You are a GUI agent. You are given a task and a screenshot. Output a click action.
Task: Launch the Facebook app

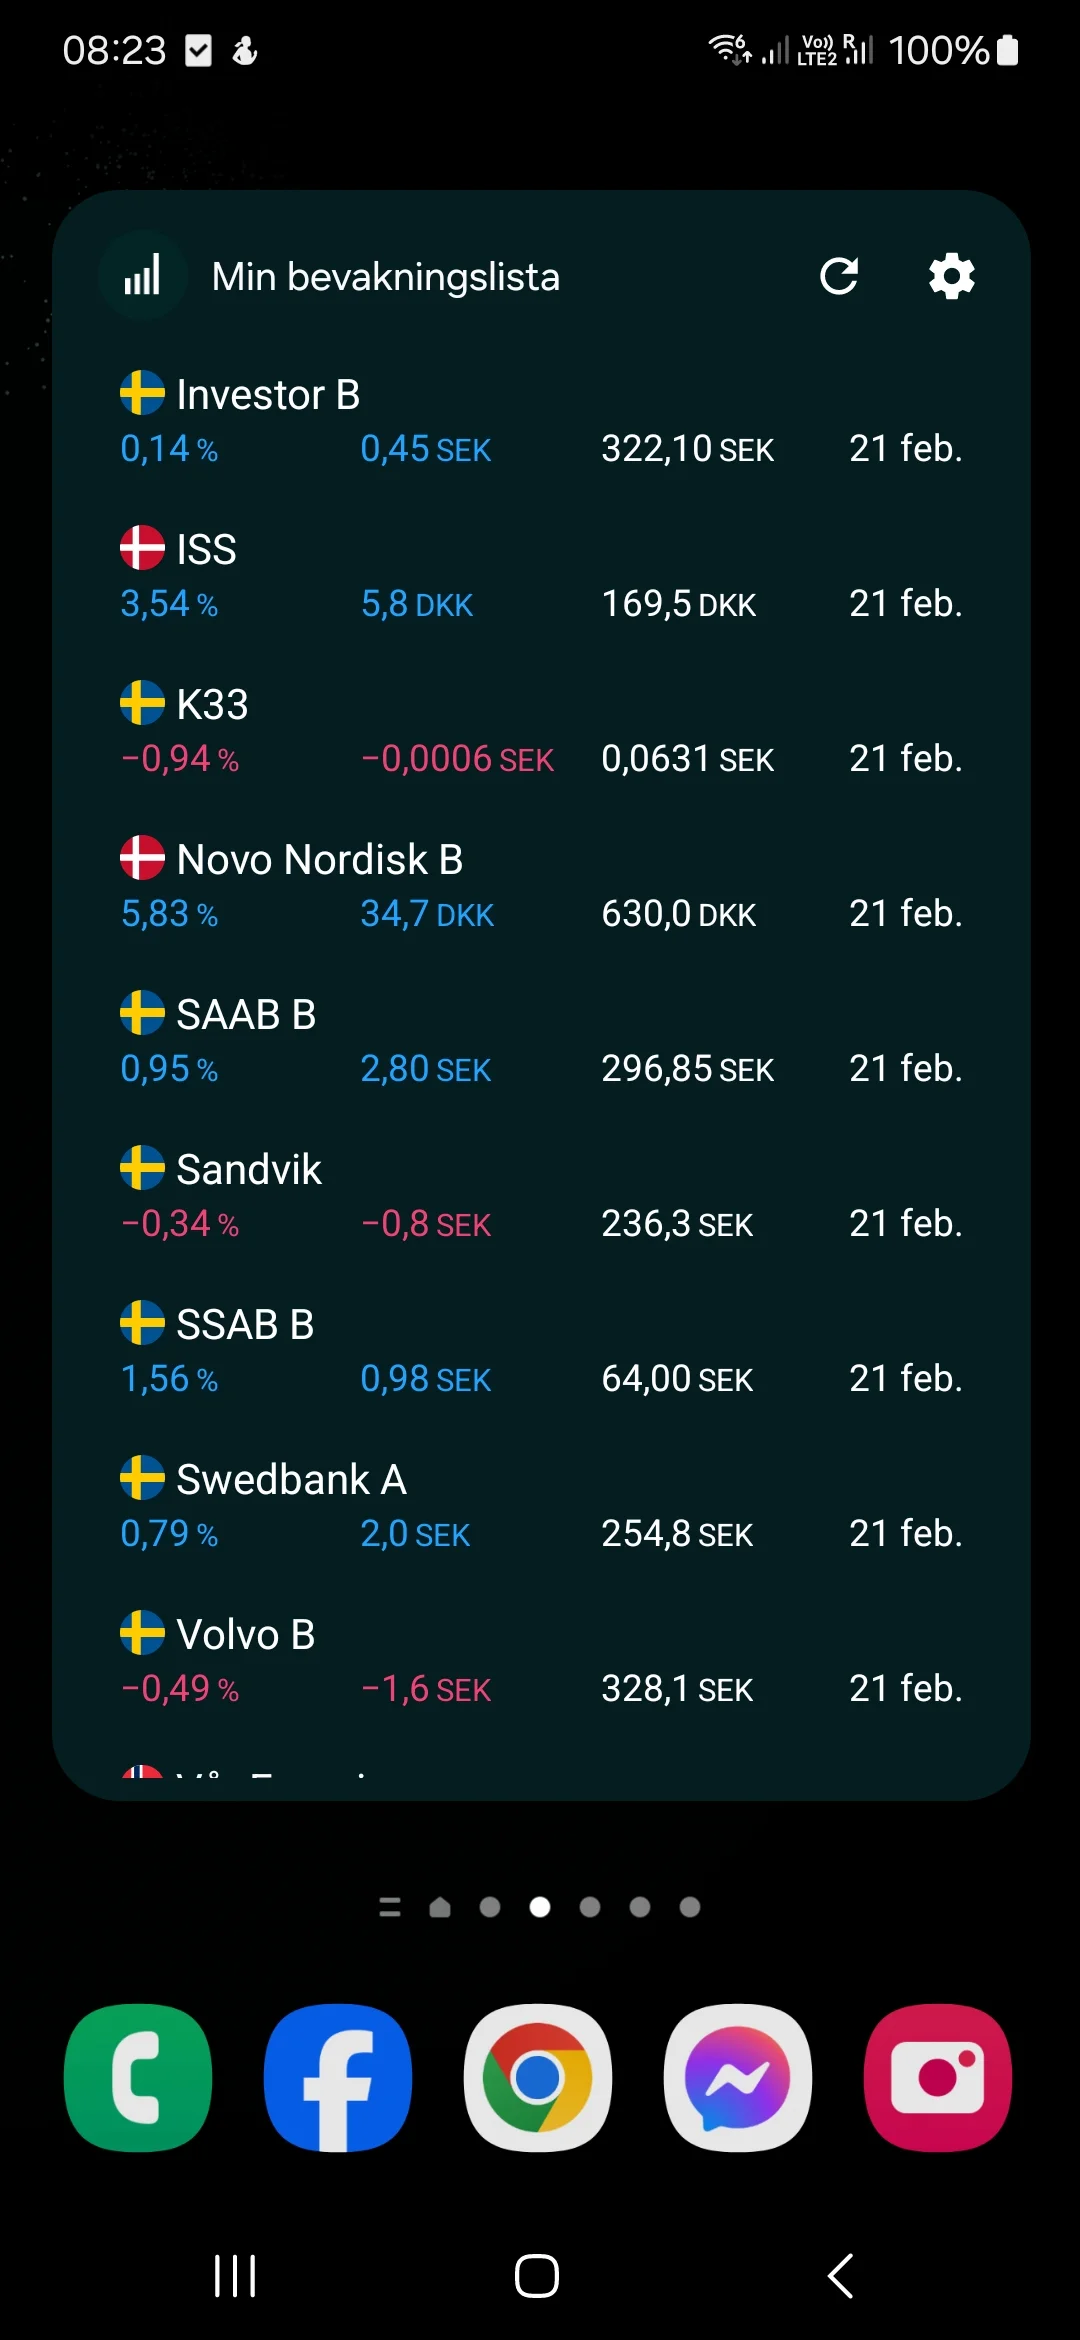coord(338,2077)
